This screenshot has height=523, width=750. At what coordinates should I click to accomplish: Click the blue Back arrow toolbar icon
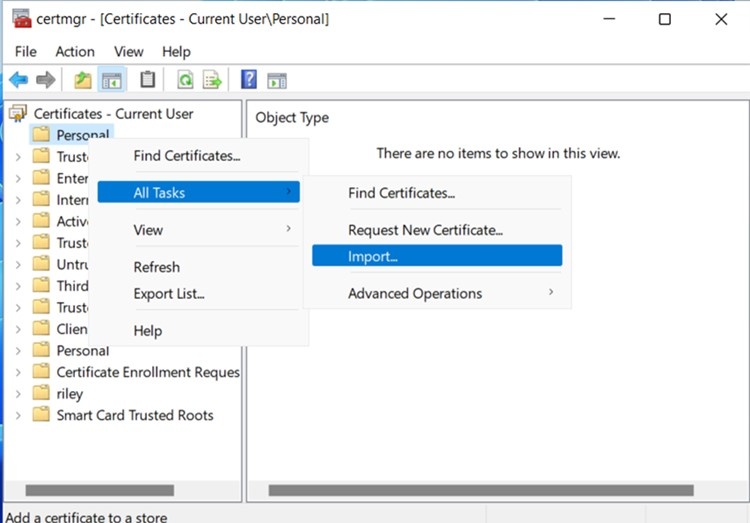click(x=19, y=80)
